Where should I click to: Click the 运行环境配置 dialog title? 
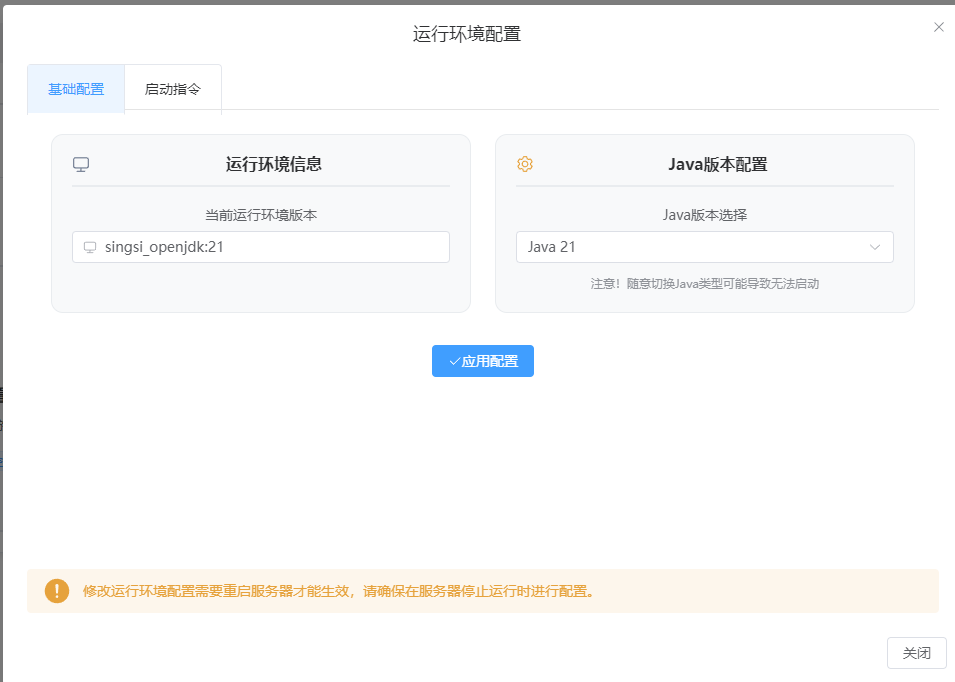[467, 34]
